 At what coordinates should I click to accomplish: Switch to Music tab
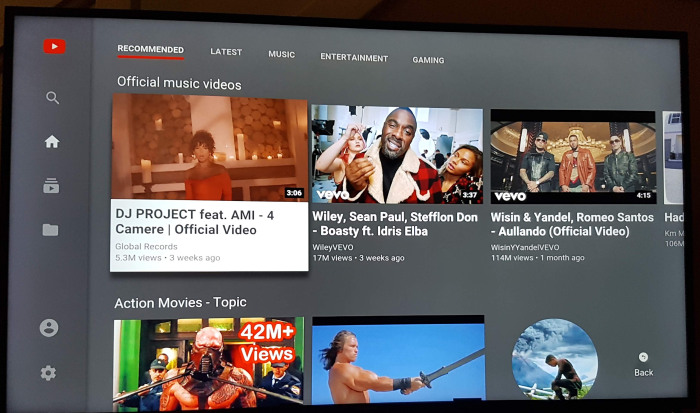click(x=282, y=54)
